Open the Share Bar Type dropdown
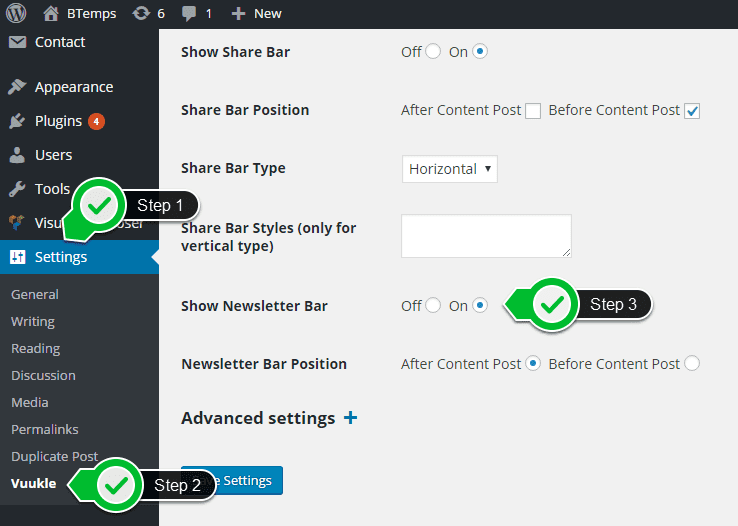Image resolution: width=738 pixels, height=526 pixels. tap(449, 169)
